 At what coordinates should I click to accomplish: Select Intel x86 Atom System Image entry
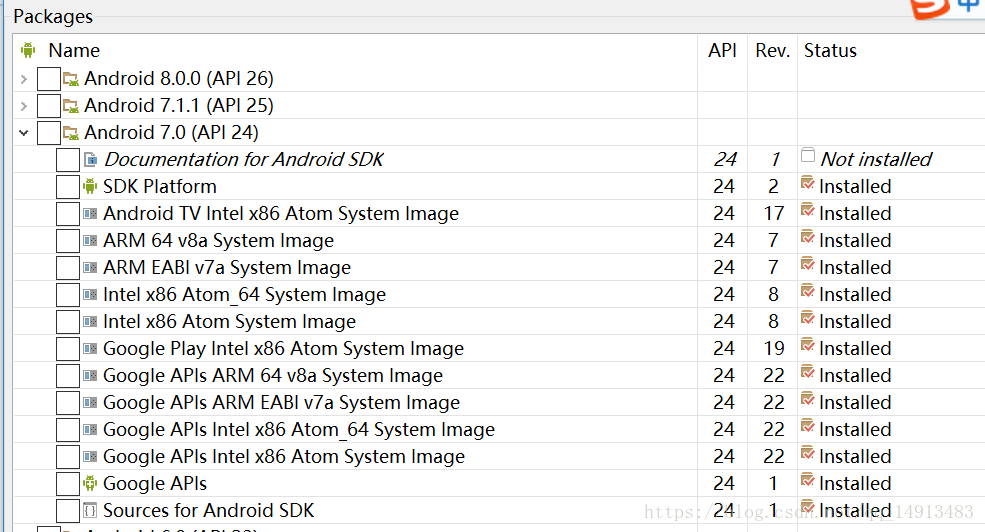(x=229, y=322)
